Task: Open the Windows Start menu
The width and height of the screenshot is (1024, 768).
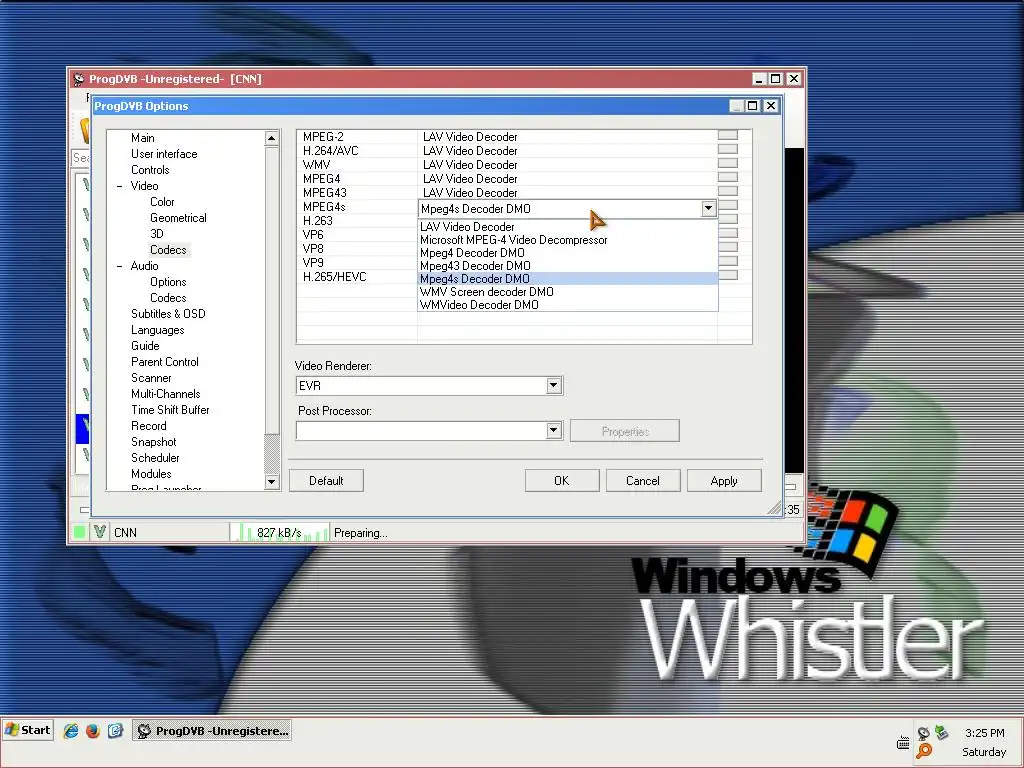Action: (27, 730)
